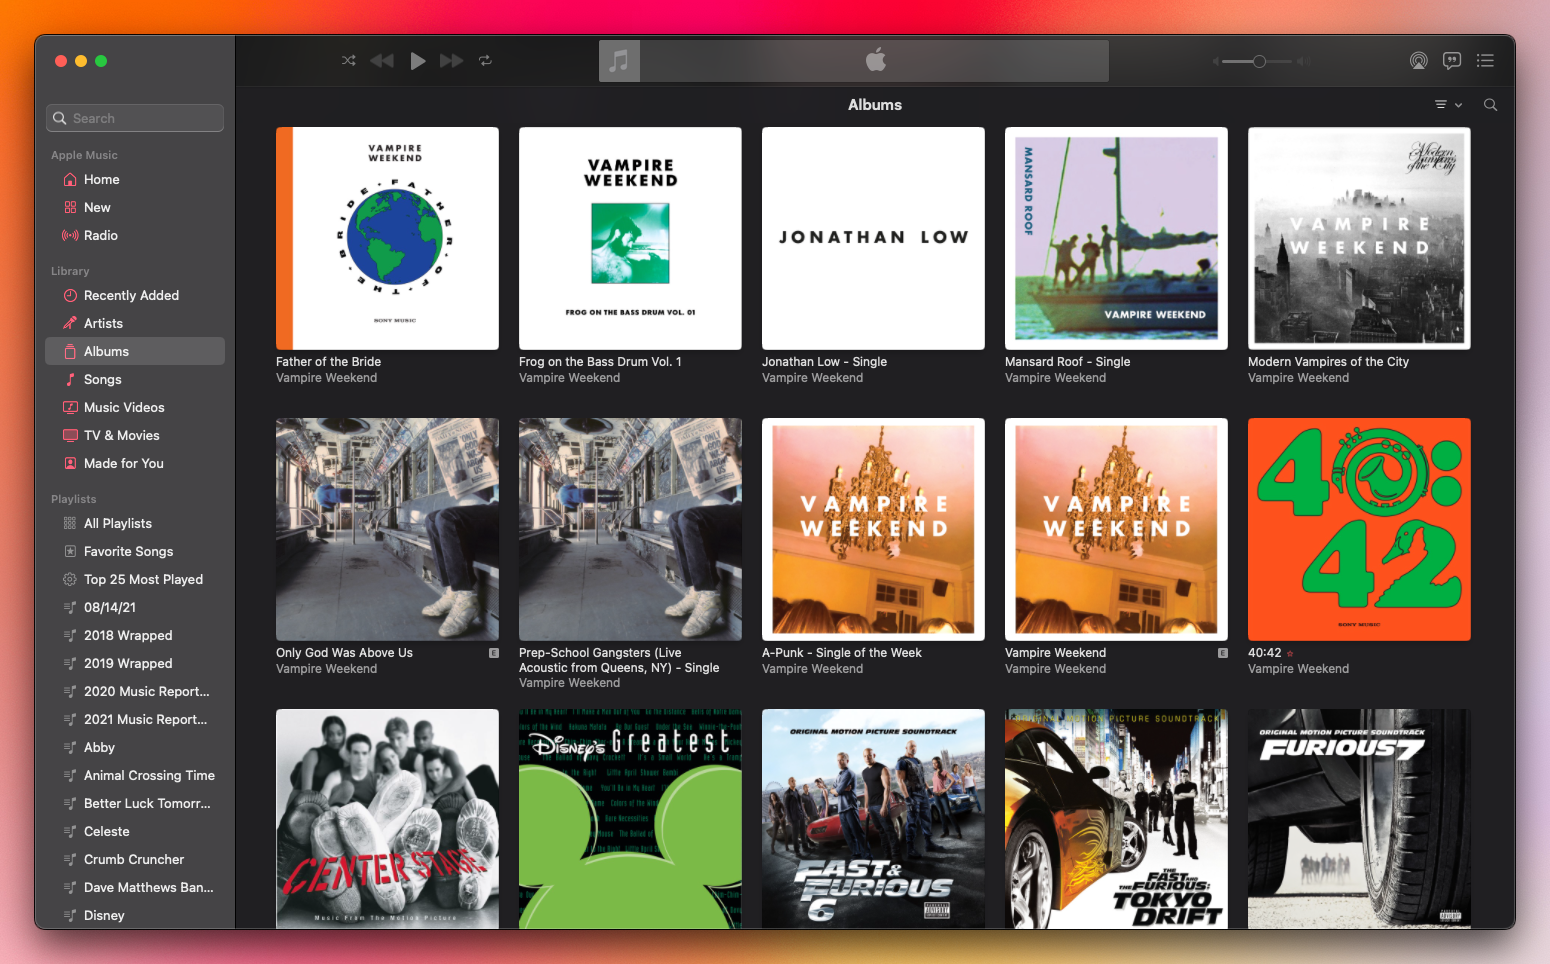
Task: Enable shuffle playback
Action: tap(348, 60)
